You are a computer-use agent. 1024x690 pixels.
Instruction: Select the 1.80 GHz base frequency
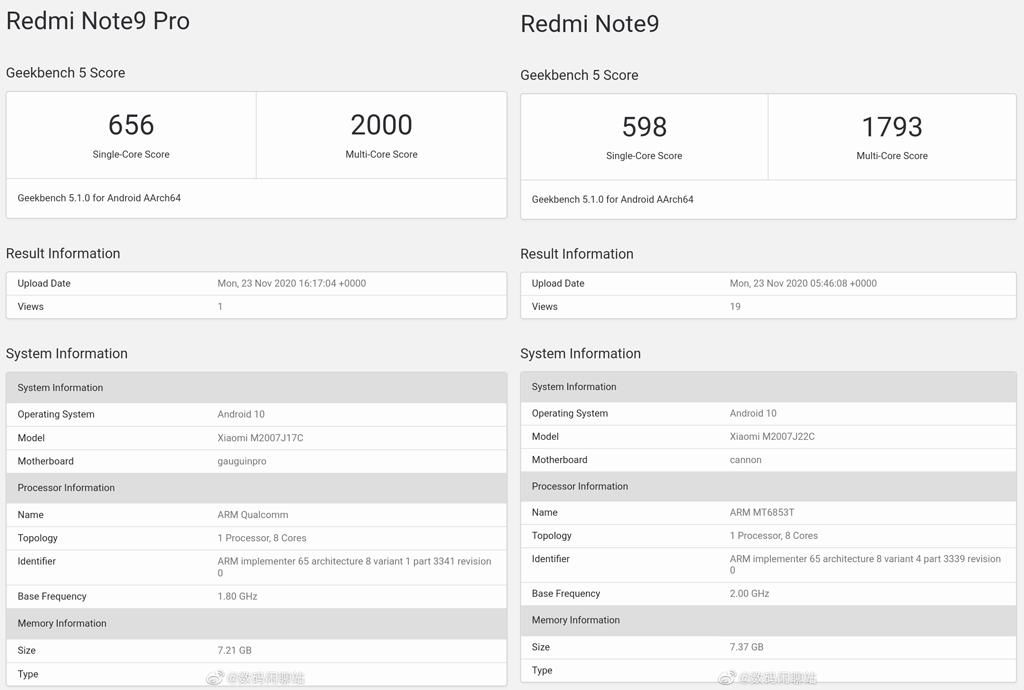coord(238,597)
